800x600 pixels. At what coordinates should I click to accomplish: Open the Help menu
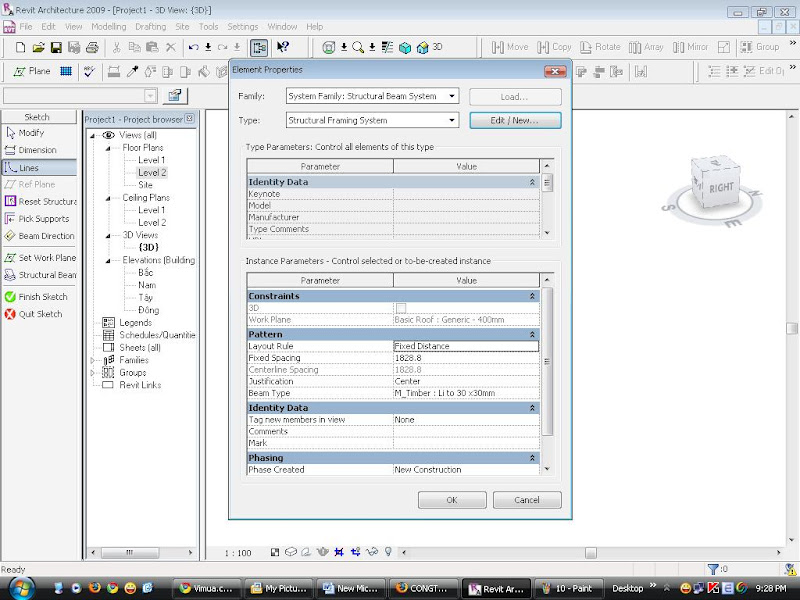tap(314, 27)
